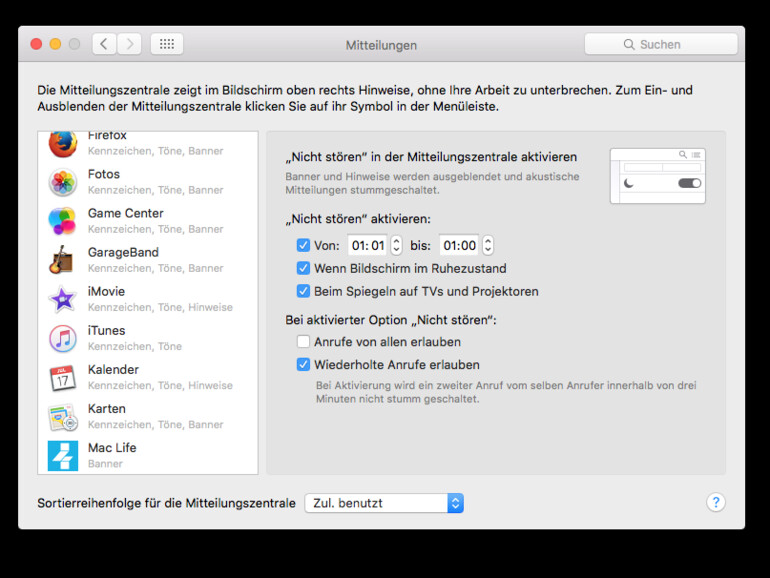Uncheck Beim Spiegeln auf TVs und Projektoren

(x=303, y=291)
